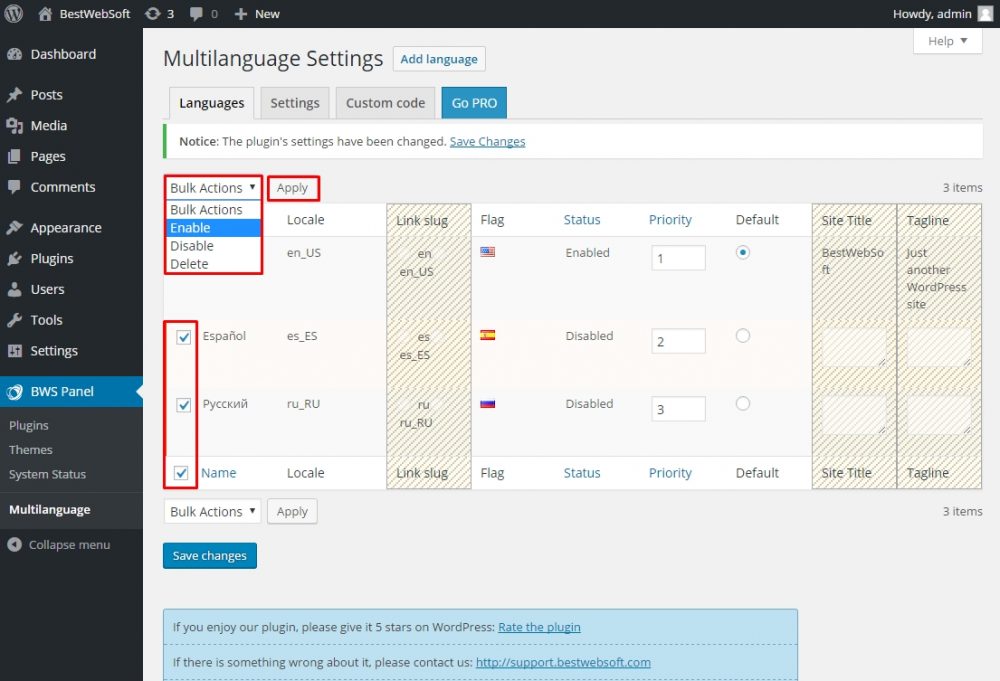Click the Media library icon
The height and width of the screenshot is (681, 1000).
pos(22,126)
